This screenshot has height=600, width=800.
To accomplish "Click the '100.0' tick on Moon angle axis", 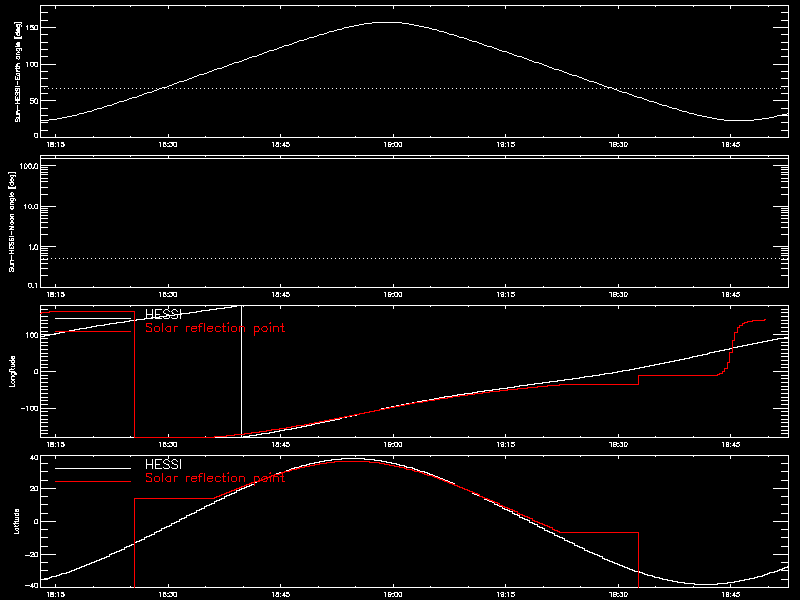I will tap(29, 167).
